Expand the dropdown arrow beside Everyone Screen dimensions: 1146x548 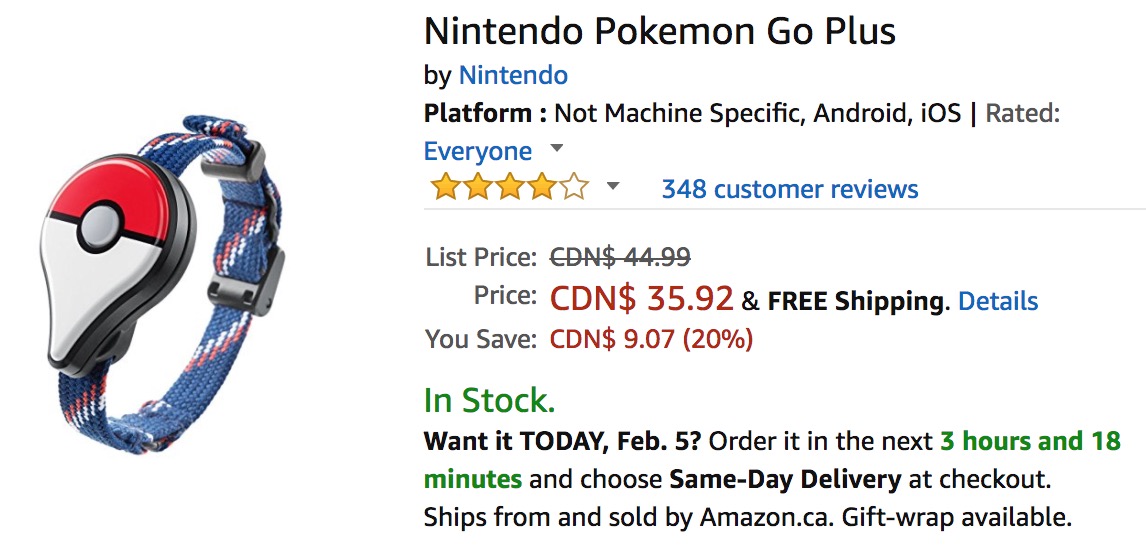click(557, 149)
